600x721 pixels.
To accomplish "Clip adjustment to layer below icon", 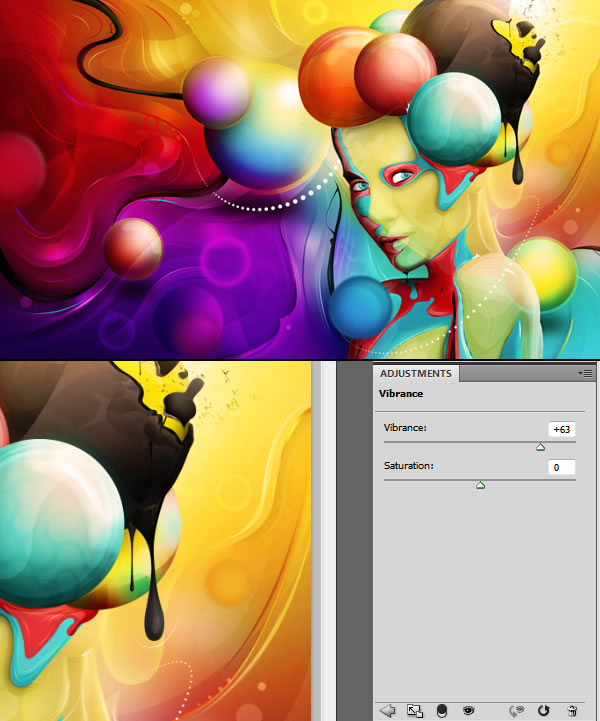I will click(442, 710).
